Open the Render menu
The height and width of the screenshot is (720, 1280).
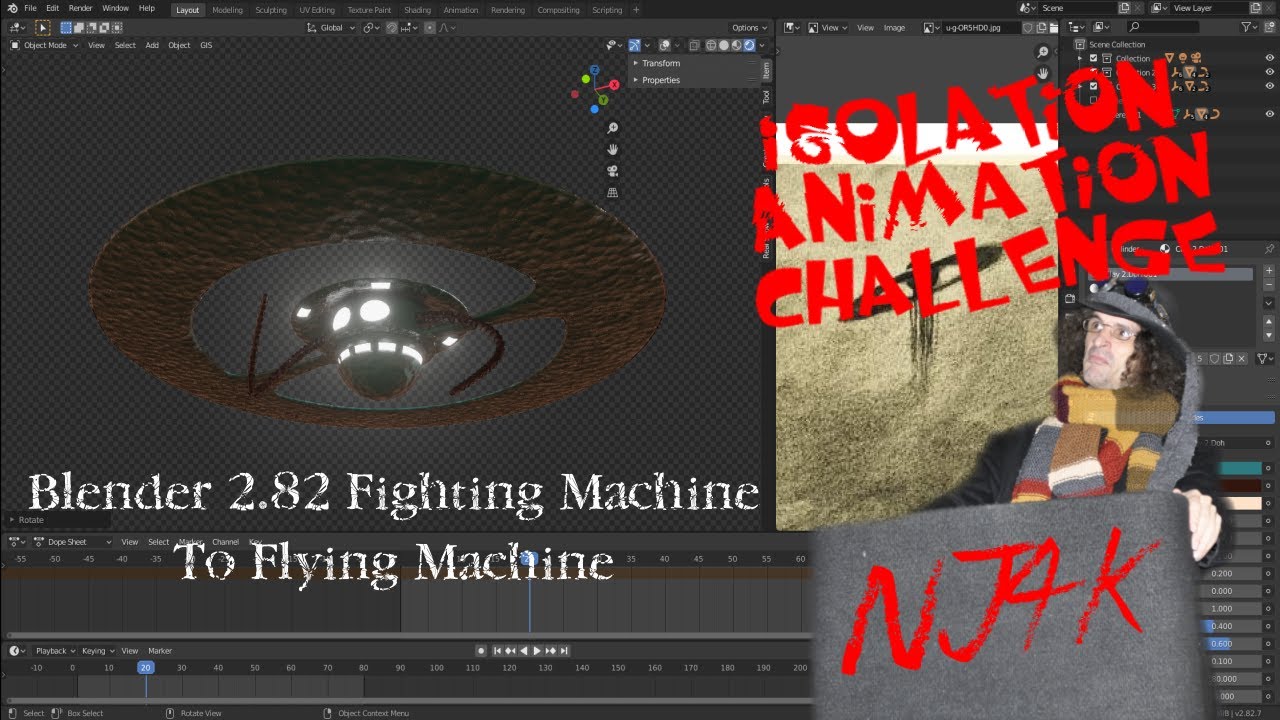point(80,8)
